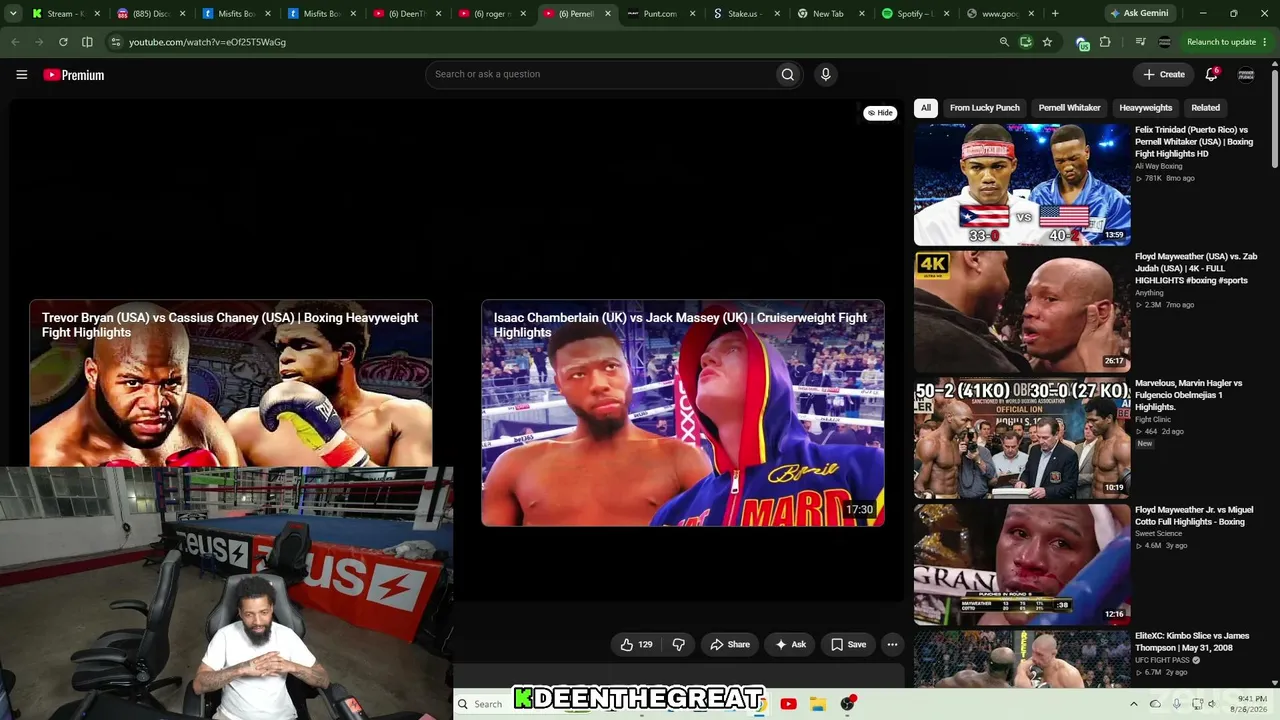The height and width of the screenshot is (720, 1280).
Task: Open Trevor Bryan vs Cassius Chaney suggestion
Action: point(231,383)
